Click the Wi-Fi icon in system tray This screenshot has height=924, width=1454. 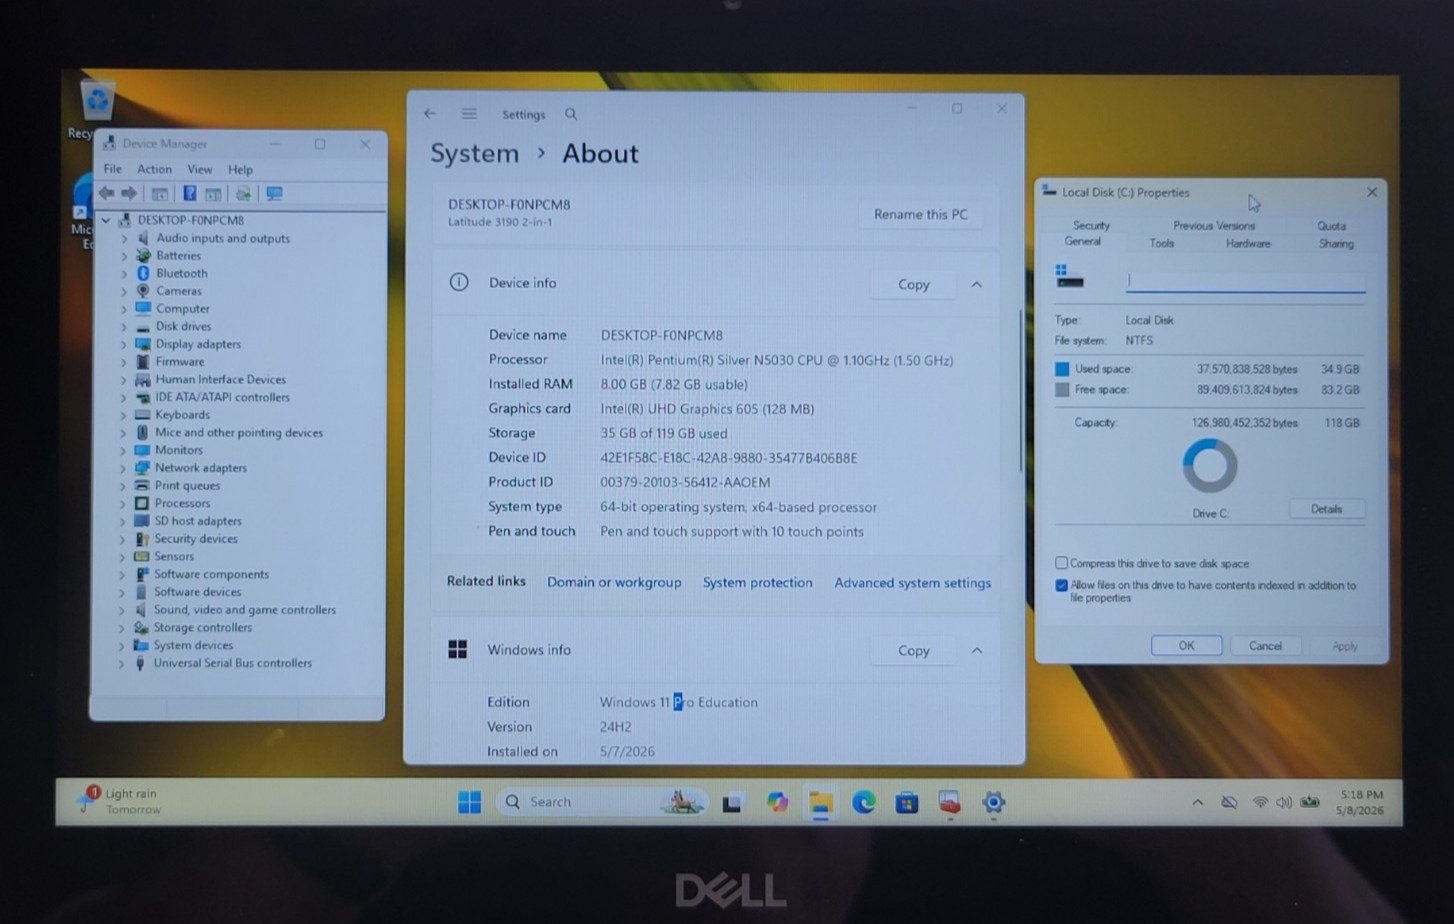point(1260,802)
